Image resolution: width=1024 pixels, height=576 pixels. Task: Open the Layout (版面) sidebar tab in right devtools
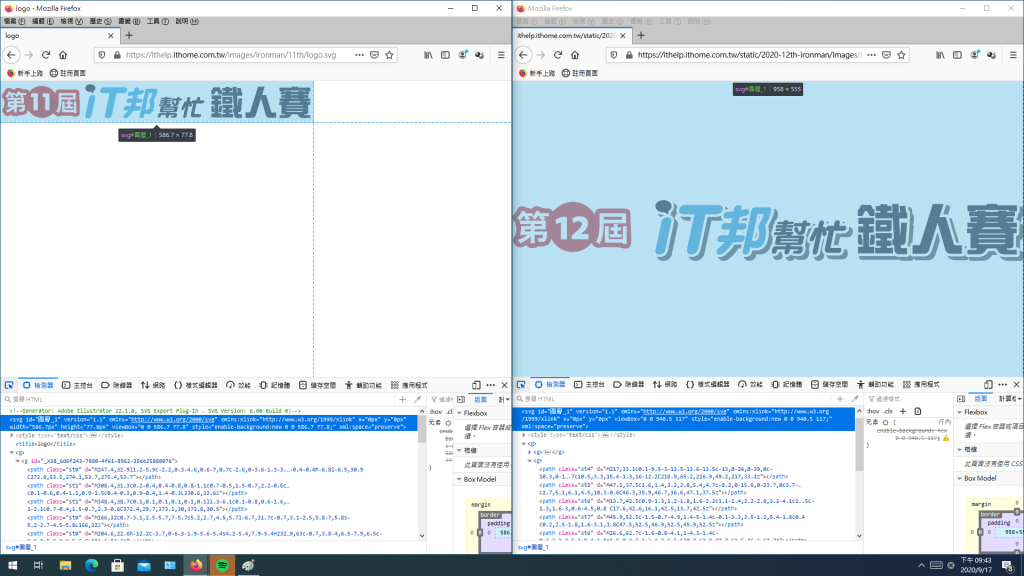click(x=980, y=398)
